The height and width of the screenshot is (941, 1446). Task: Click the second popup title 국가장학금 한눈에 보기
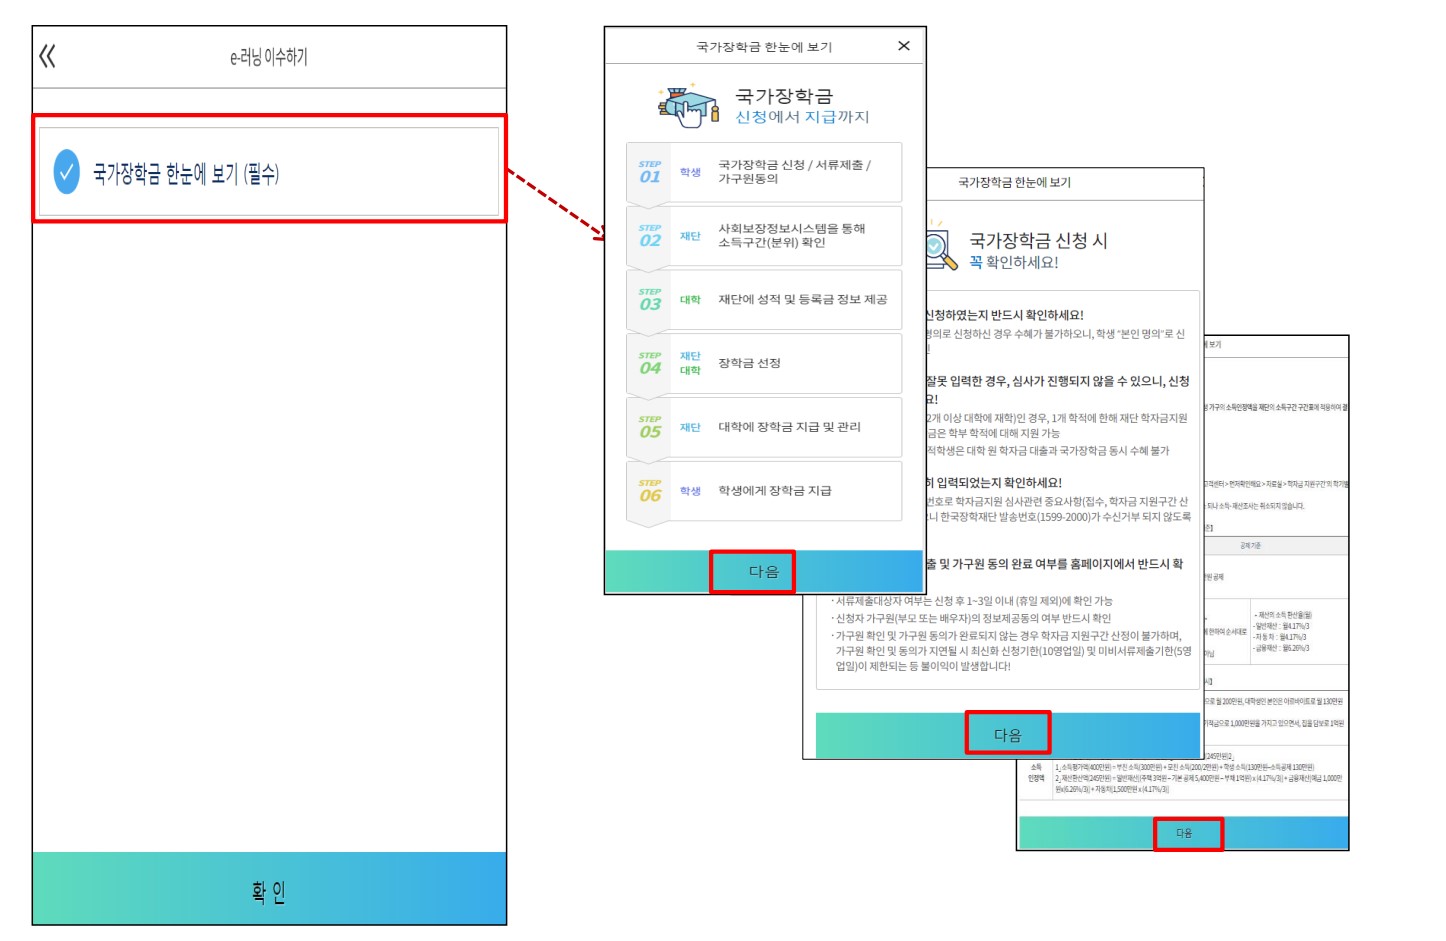pyautogui.click(x=1014, y=183)
